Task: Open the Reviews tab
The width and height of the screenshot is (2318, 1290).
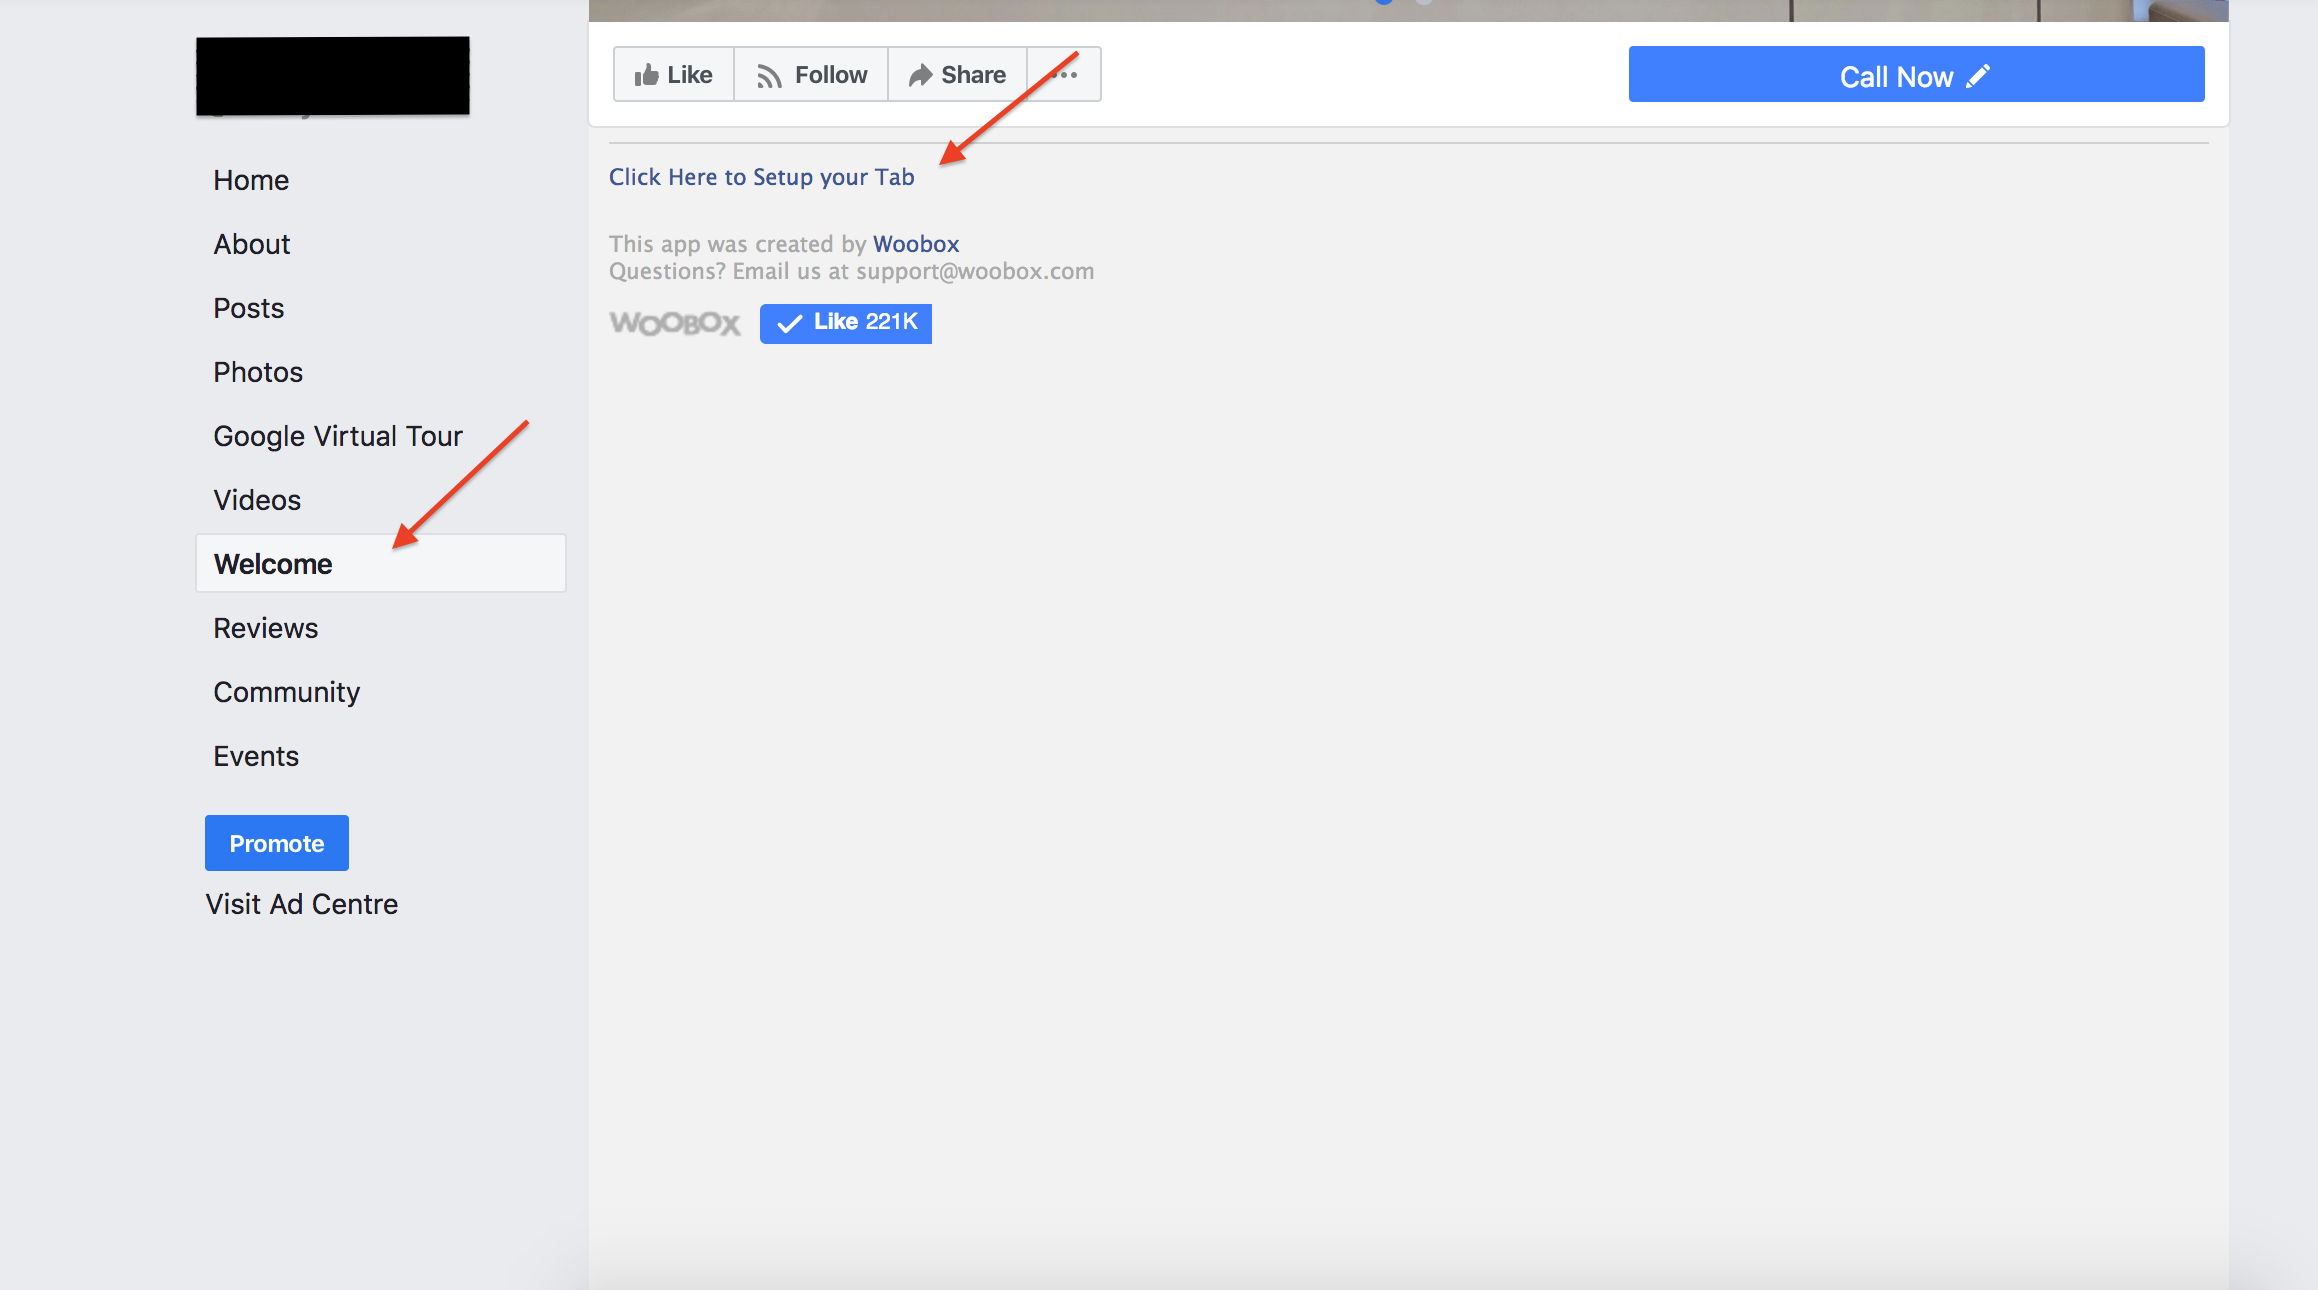Action: 266,628
